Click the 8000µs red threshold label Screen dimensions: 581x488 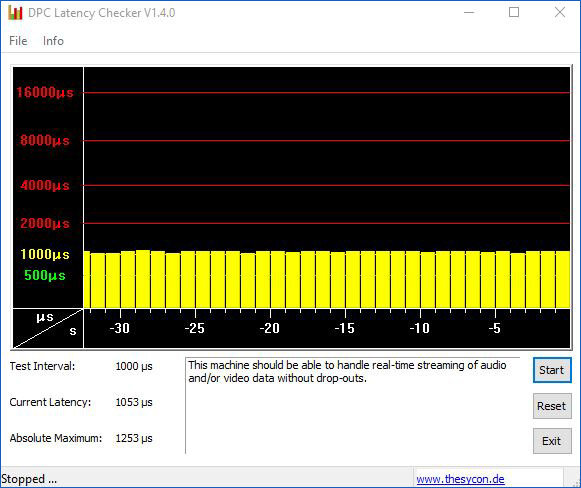[45, 140]
